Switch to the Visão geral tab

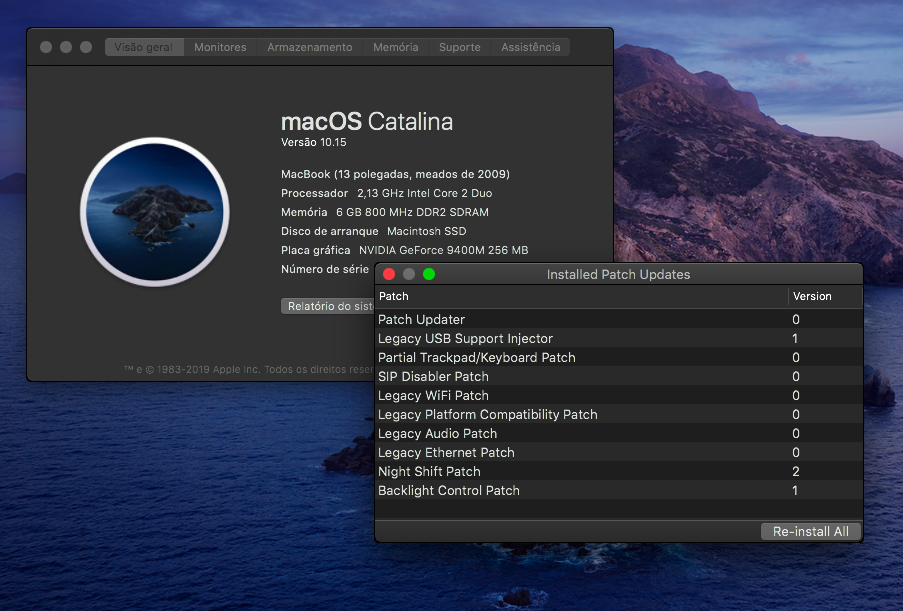pyautogui.click(x=144, y=47)
